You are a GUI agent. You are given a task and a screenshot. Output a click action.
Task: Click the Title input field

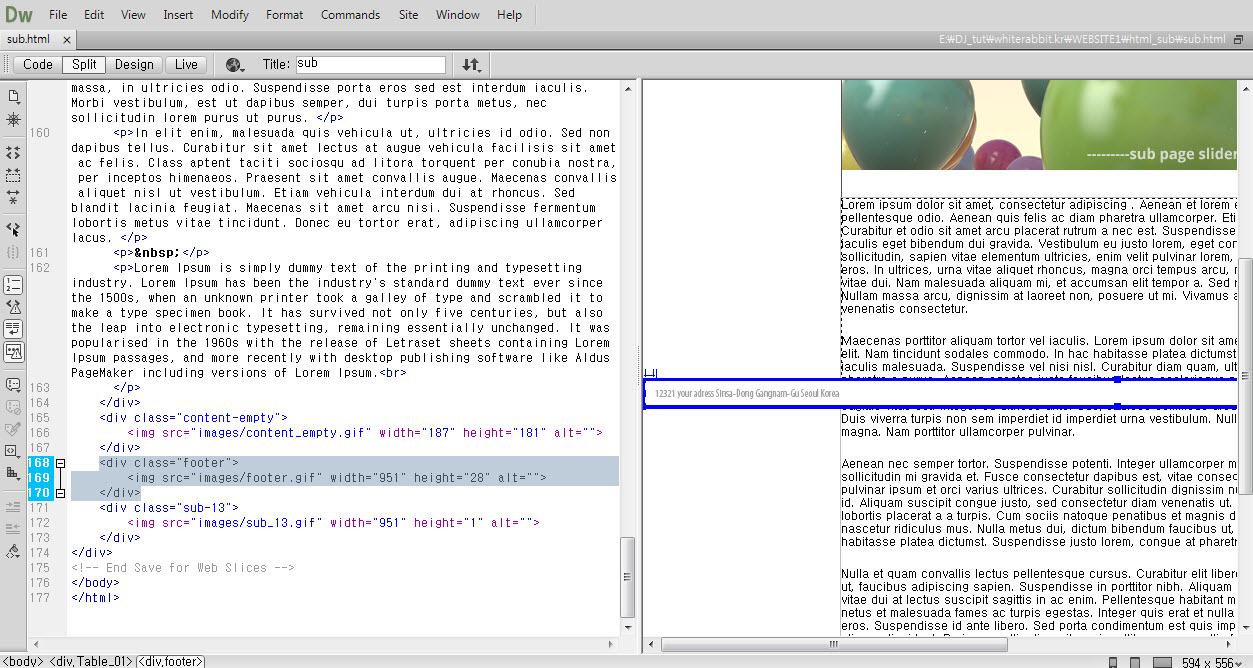coord(370,64)
